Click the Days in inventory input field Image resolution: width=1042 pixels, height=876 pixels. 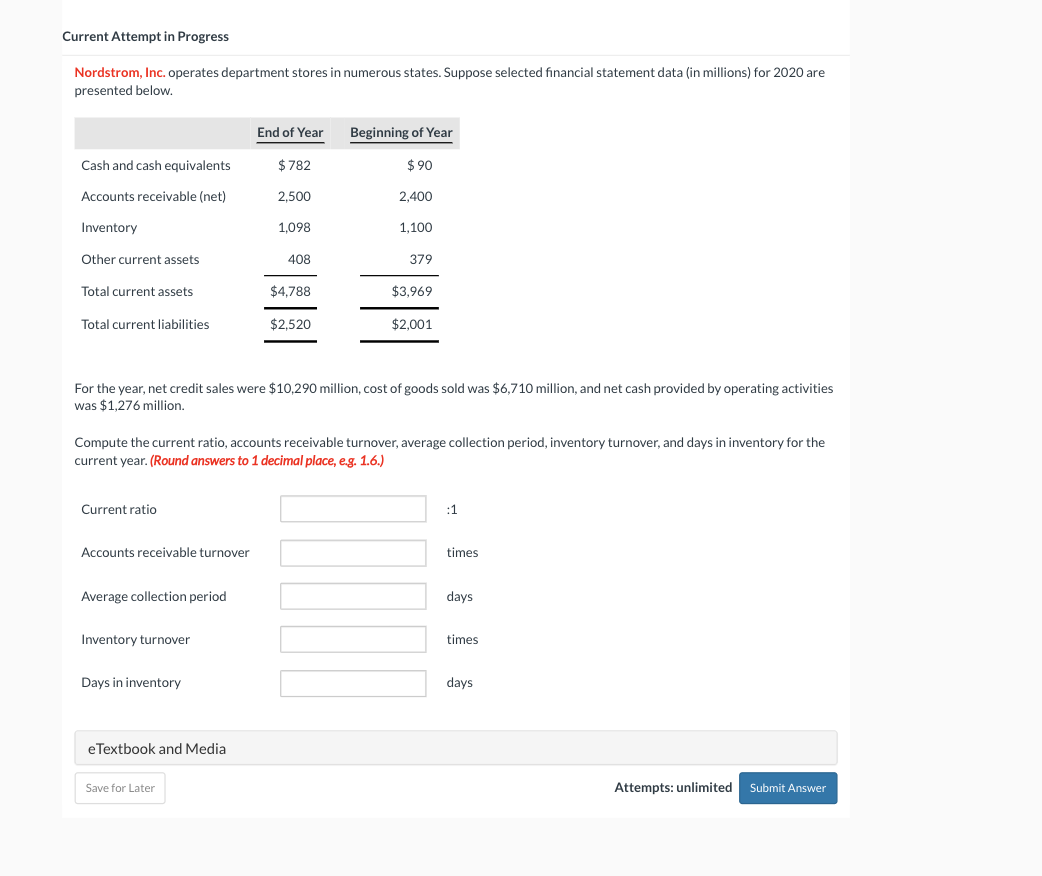click(x=352, y=683)
